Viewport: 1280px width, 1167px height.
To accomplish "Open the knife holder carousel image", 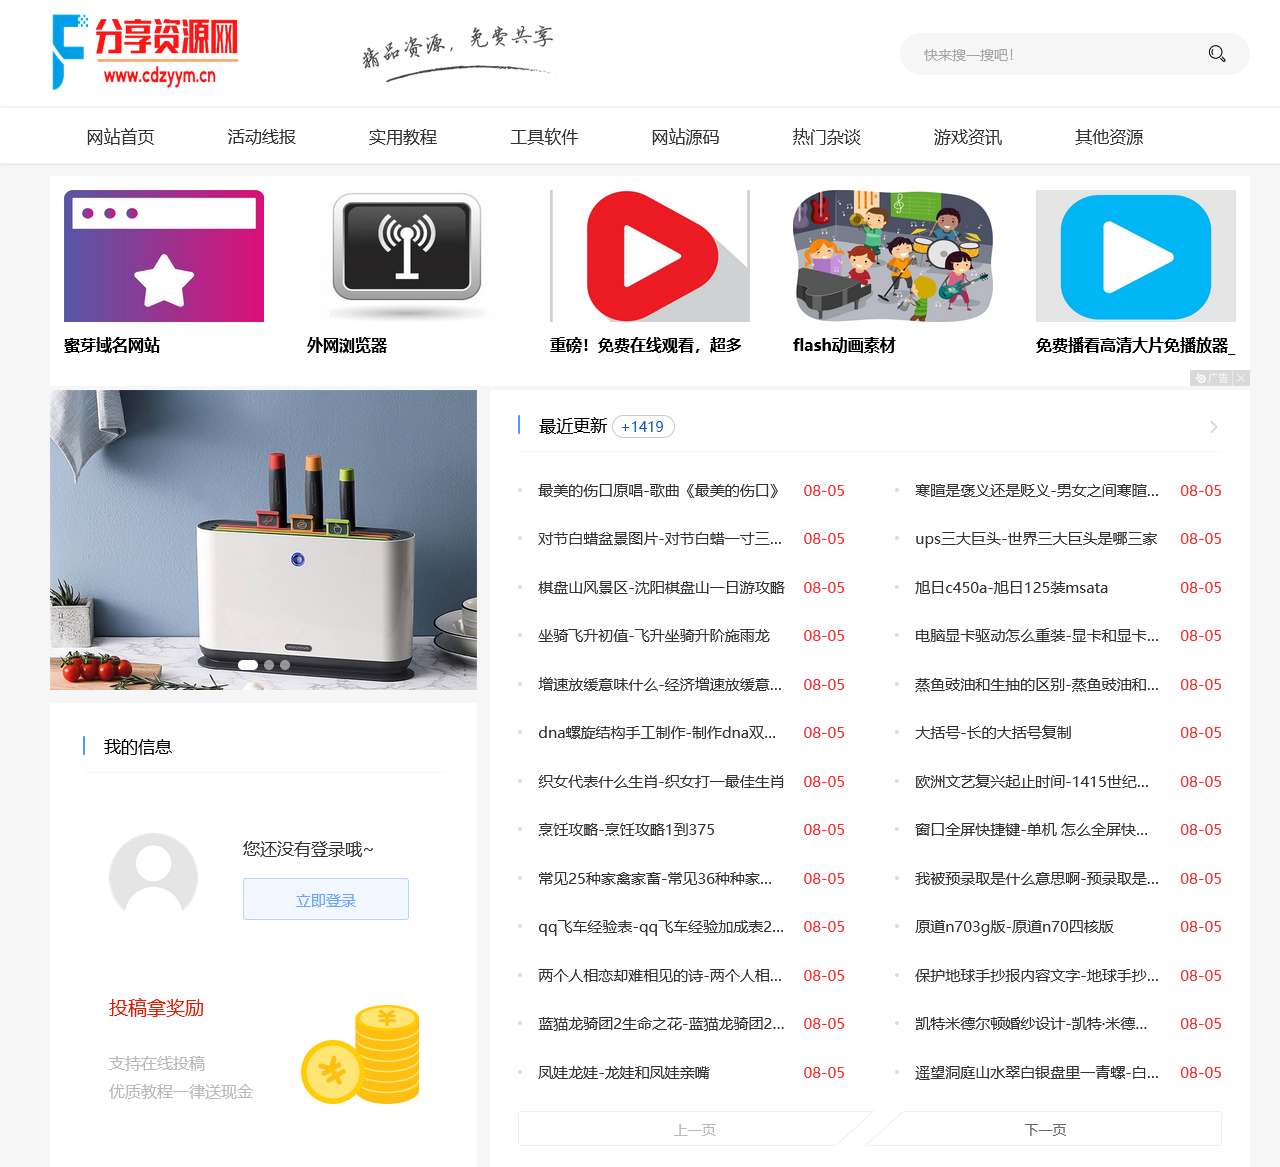I will [264, 540].
